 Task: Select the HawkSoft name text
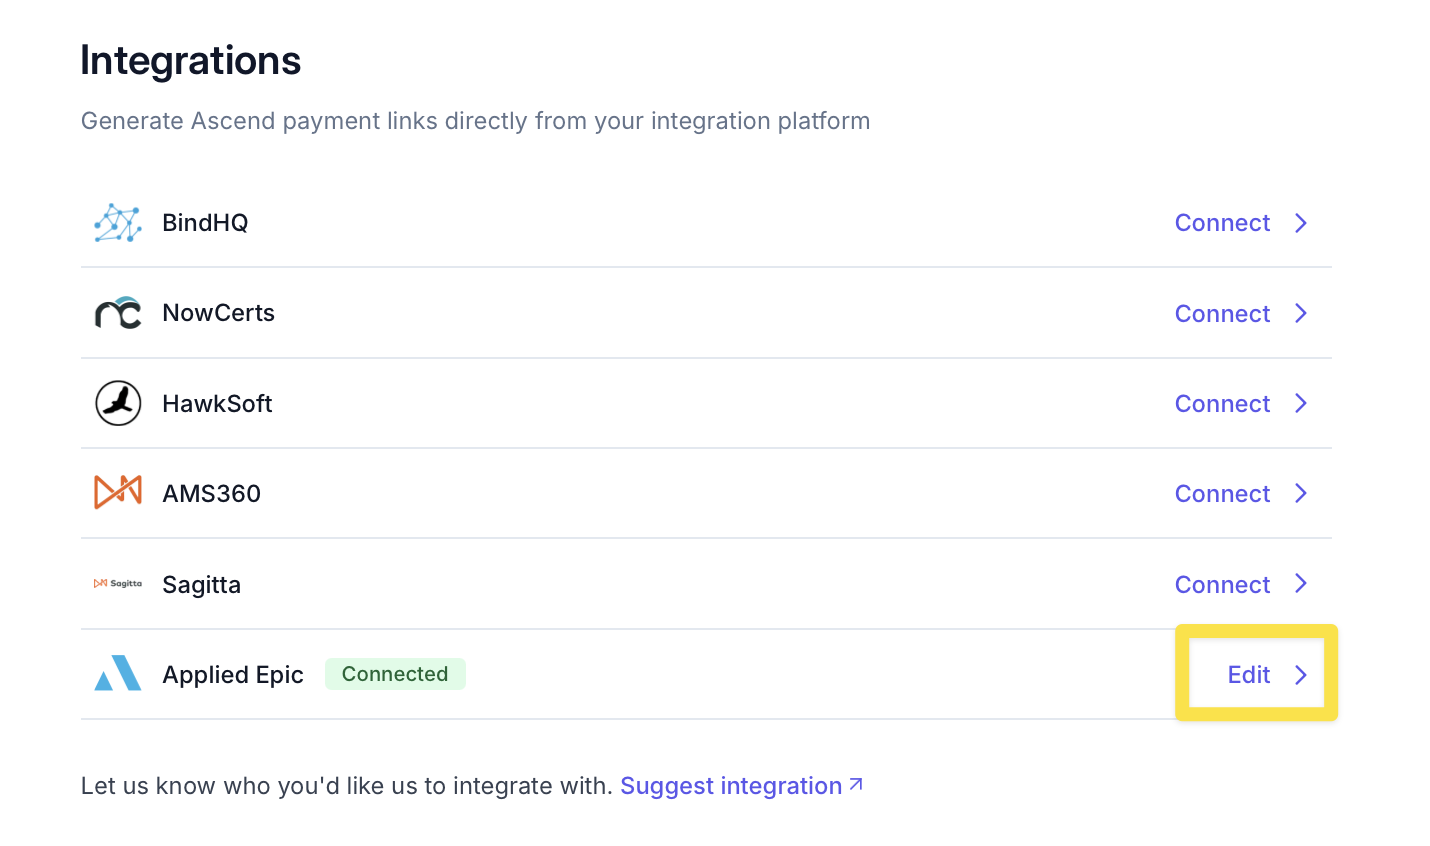click(x=217, y=403)
